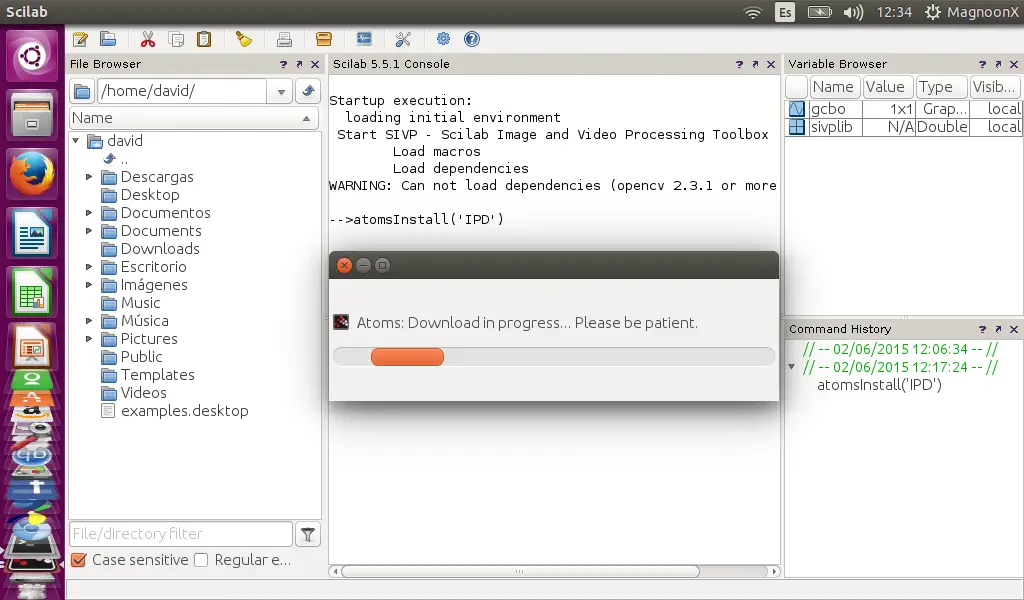Go to parent directory button in File Browser

[308, 91]
